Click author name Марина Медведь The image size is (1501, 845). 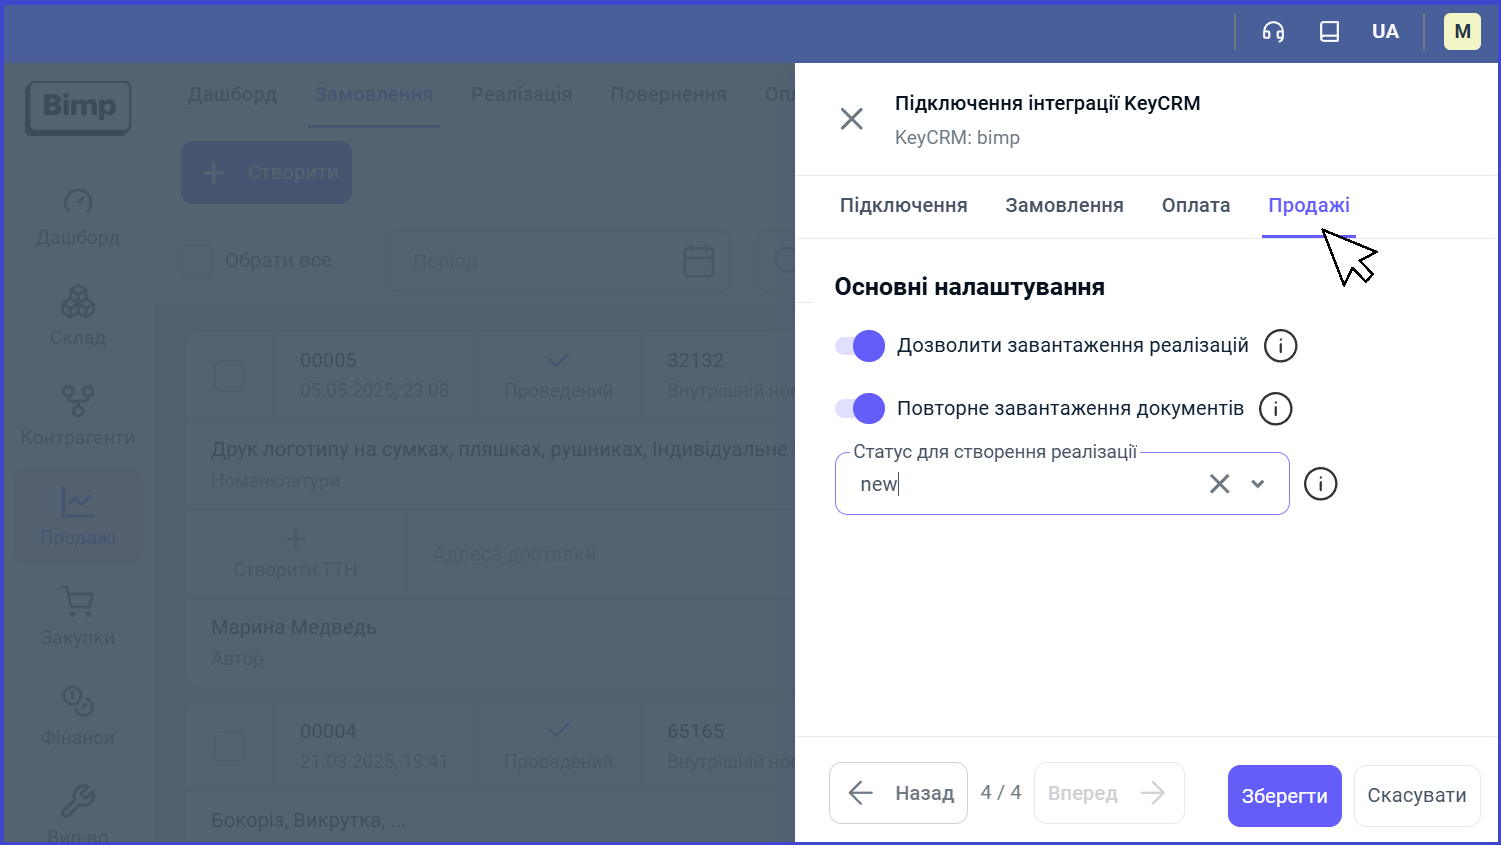pyautogui.click(x=294, y=627)
